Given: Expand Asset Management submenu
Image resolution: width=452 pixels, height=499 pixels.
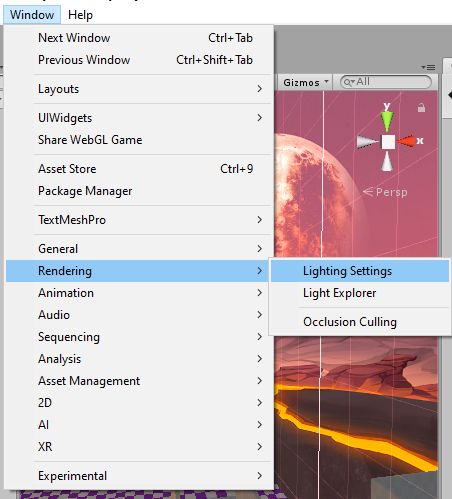Looking at the screenshot, I should tap(139, 381).
